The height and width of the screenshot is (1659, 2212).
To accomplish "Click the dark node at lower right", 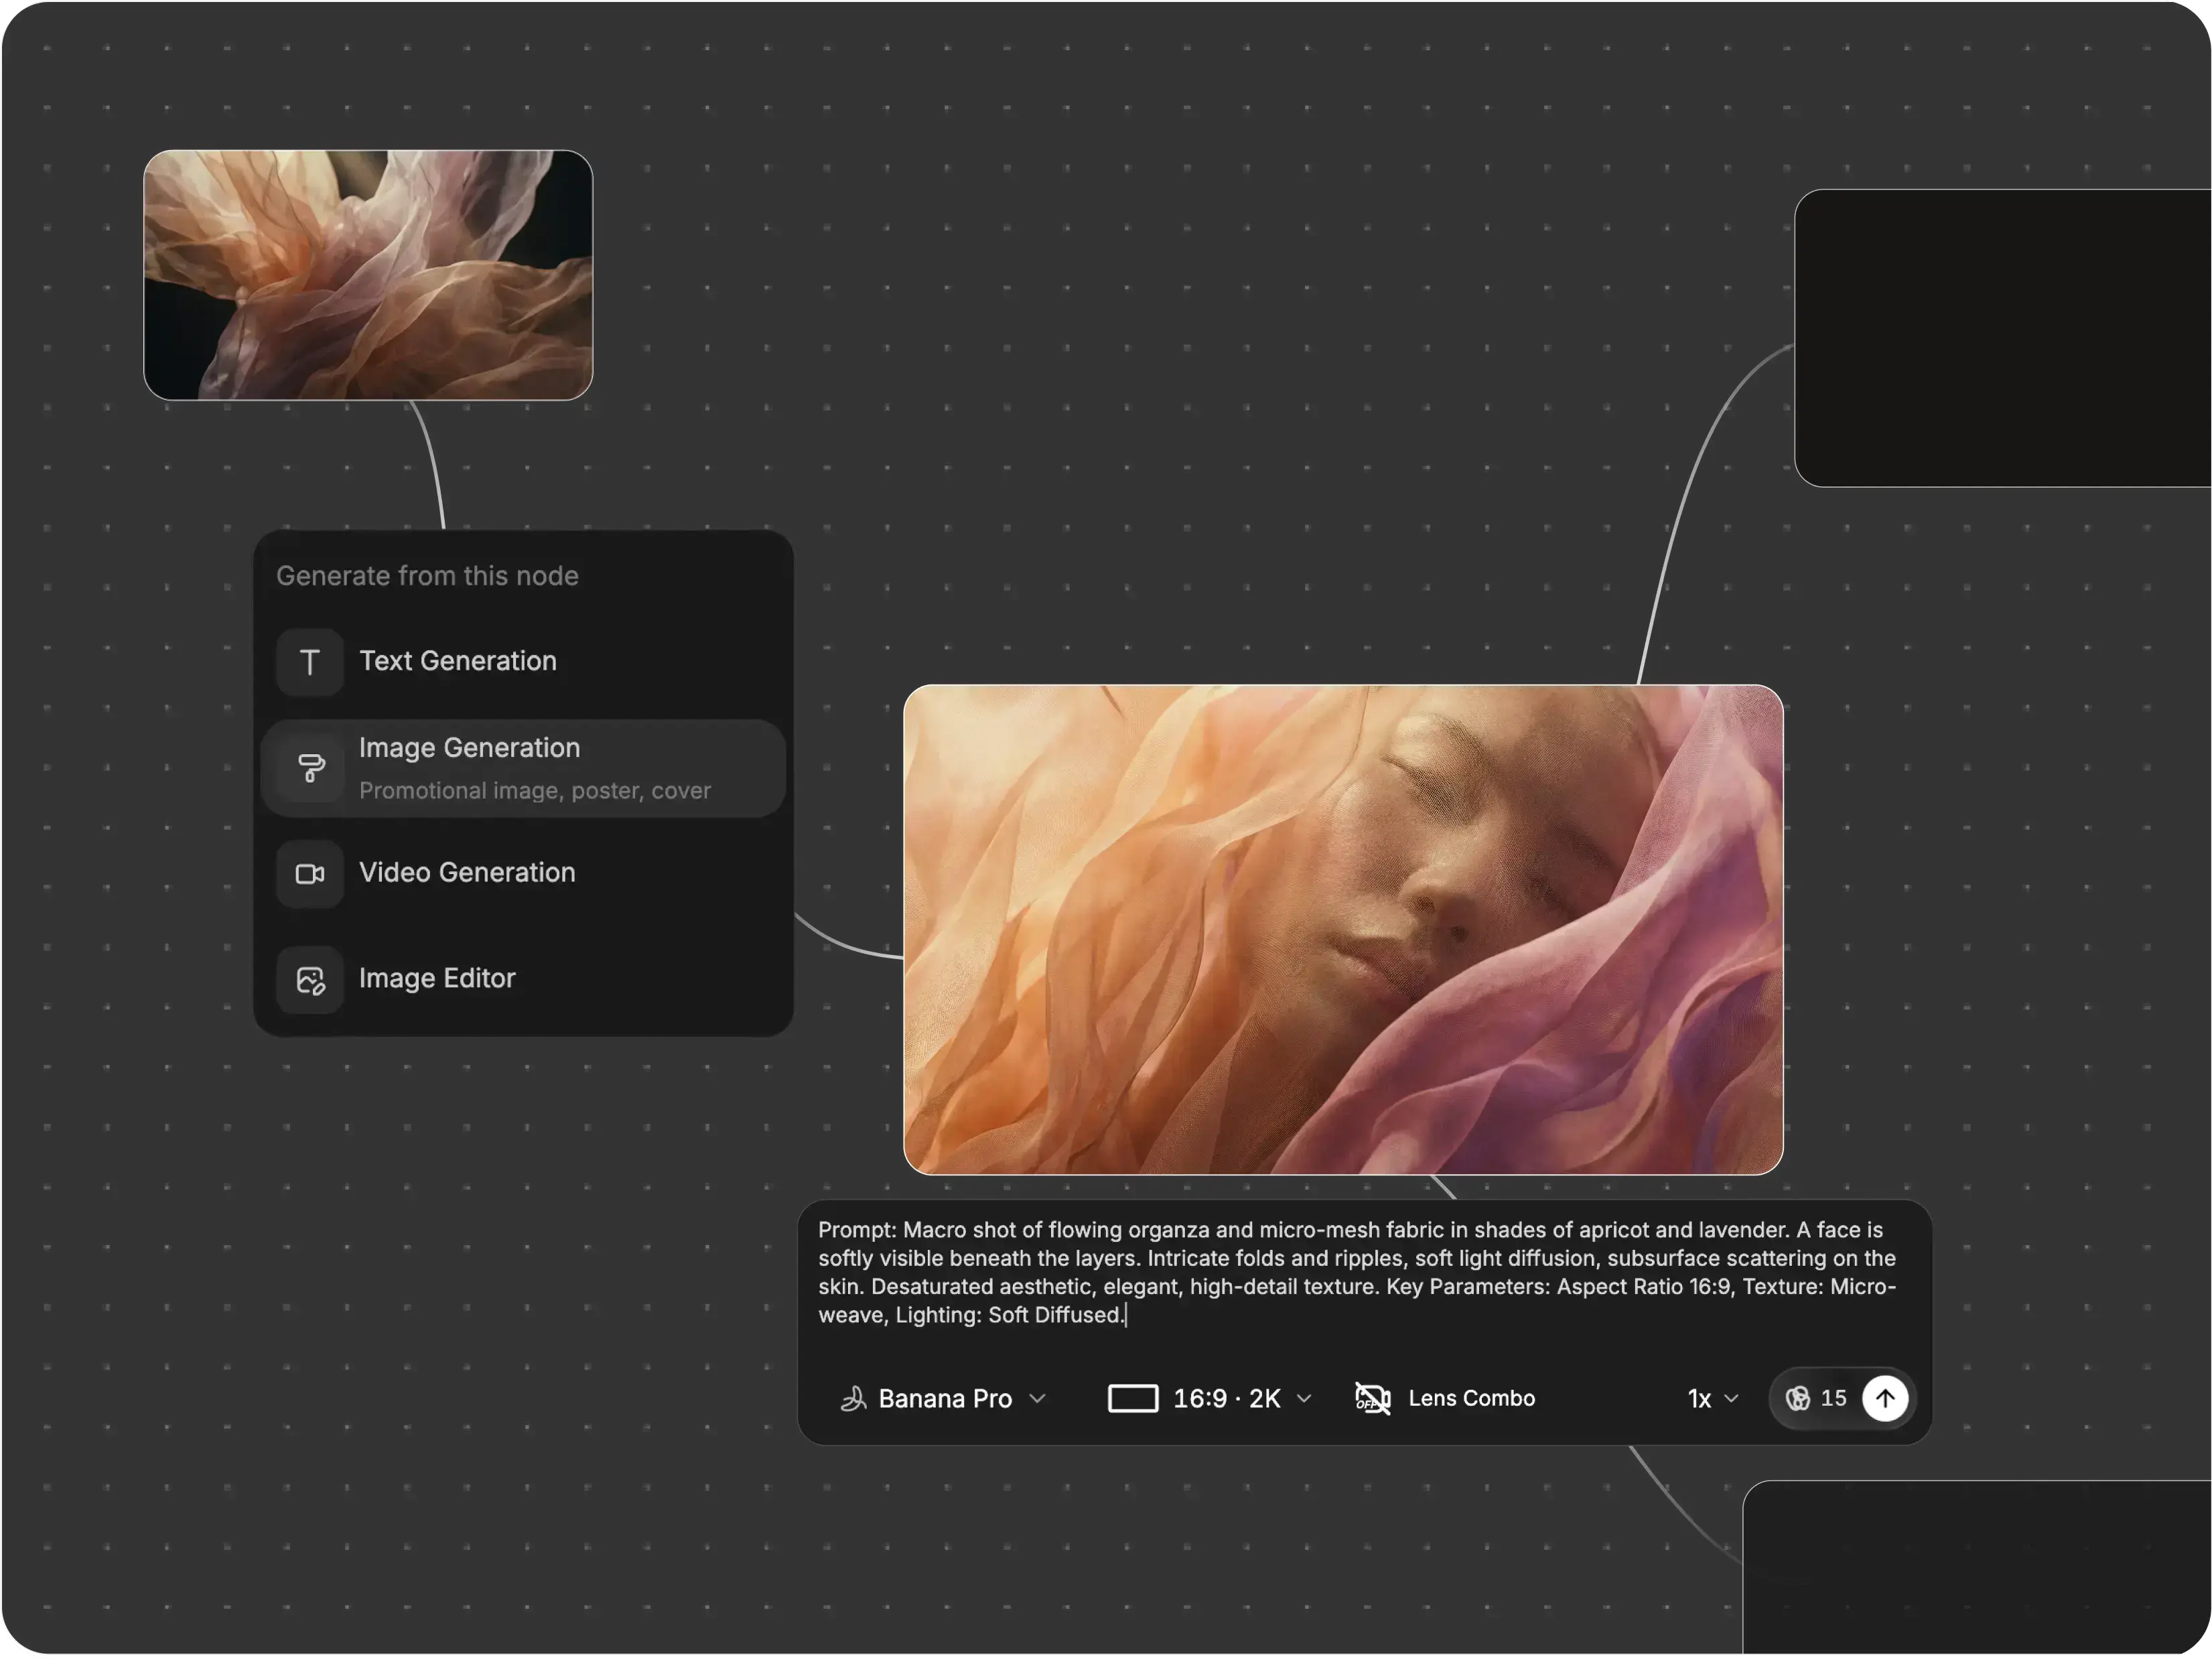I will [x=1977, y=1568].
